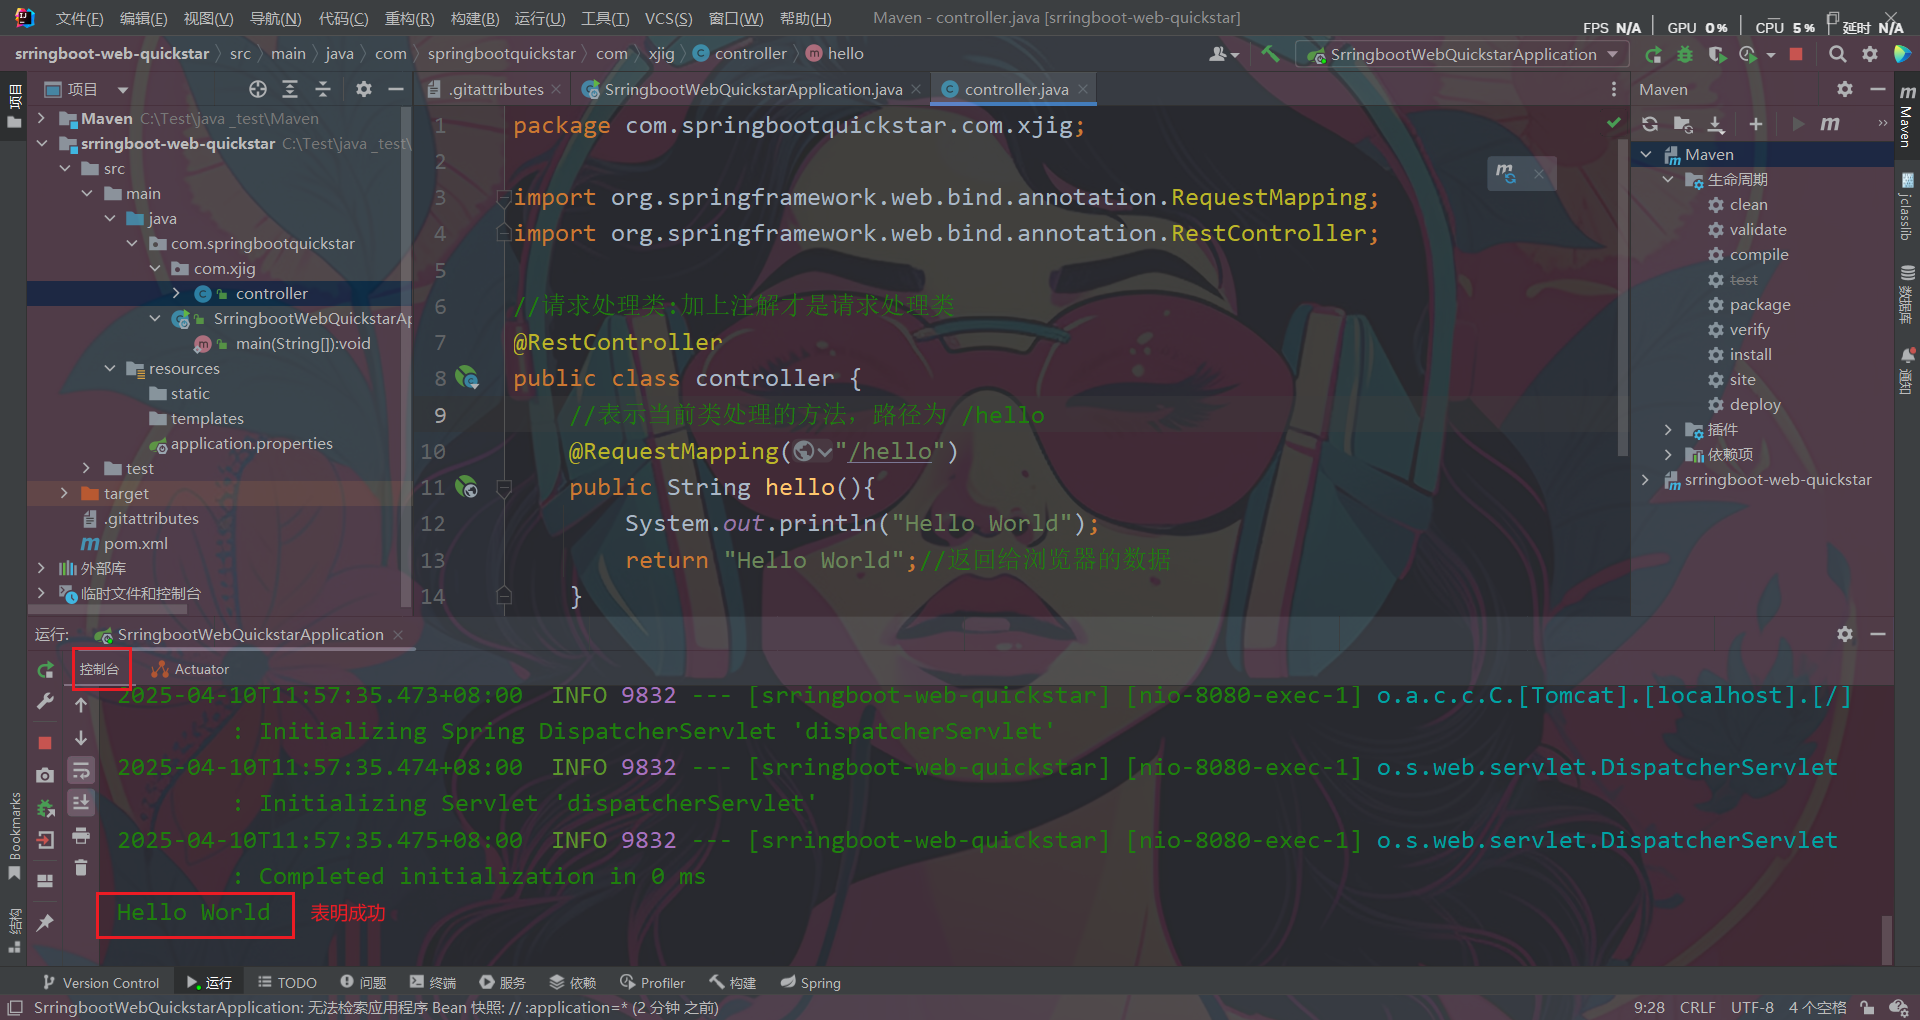Open Version Control tool window
This screenshot has width=1920, height=1020.
click(x=100, y=983)
